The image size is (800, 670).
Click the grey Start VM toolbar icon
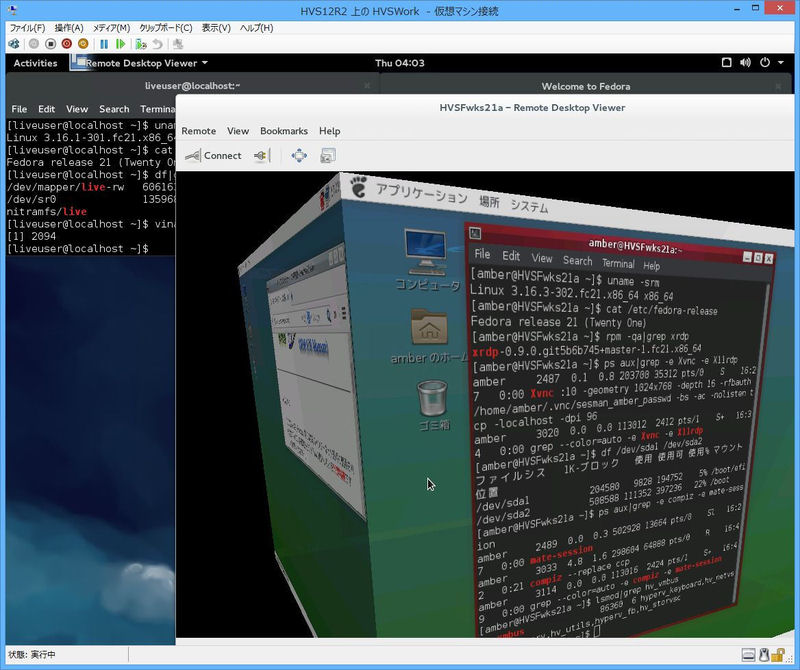tap(34, 44)
